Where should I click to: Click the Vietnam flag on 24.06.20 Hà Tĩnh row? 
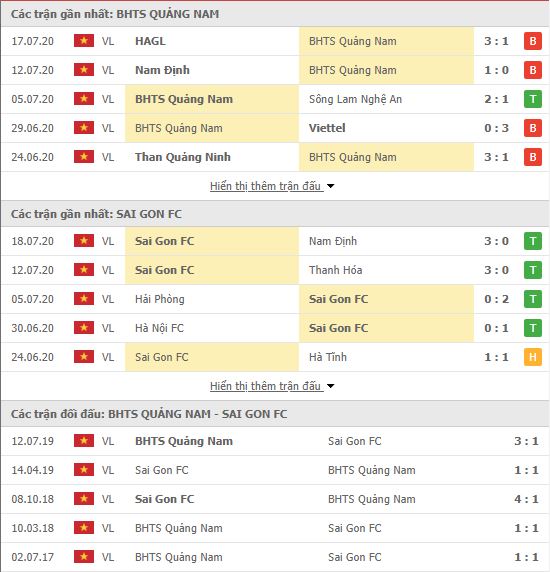point(84,357)
